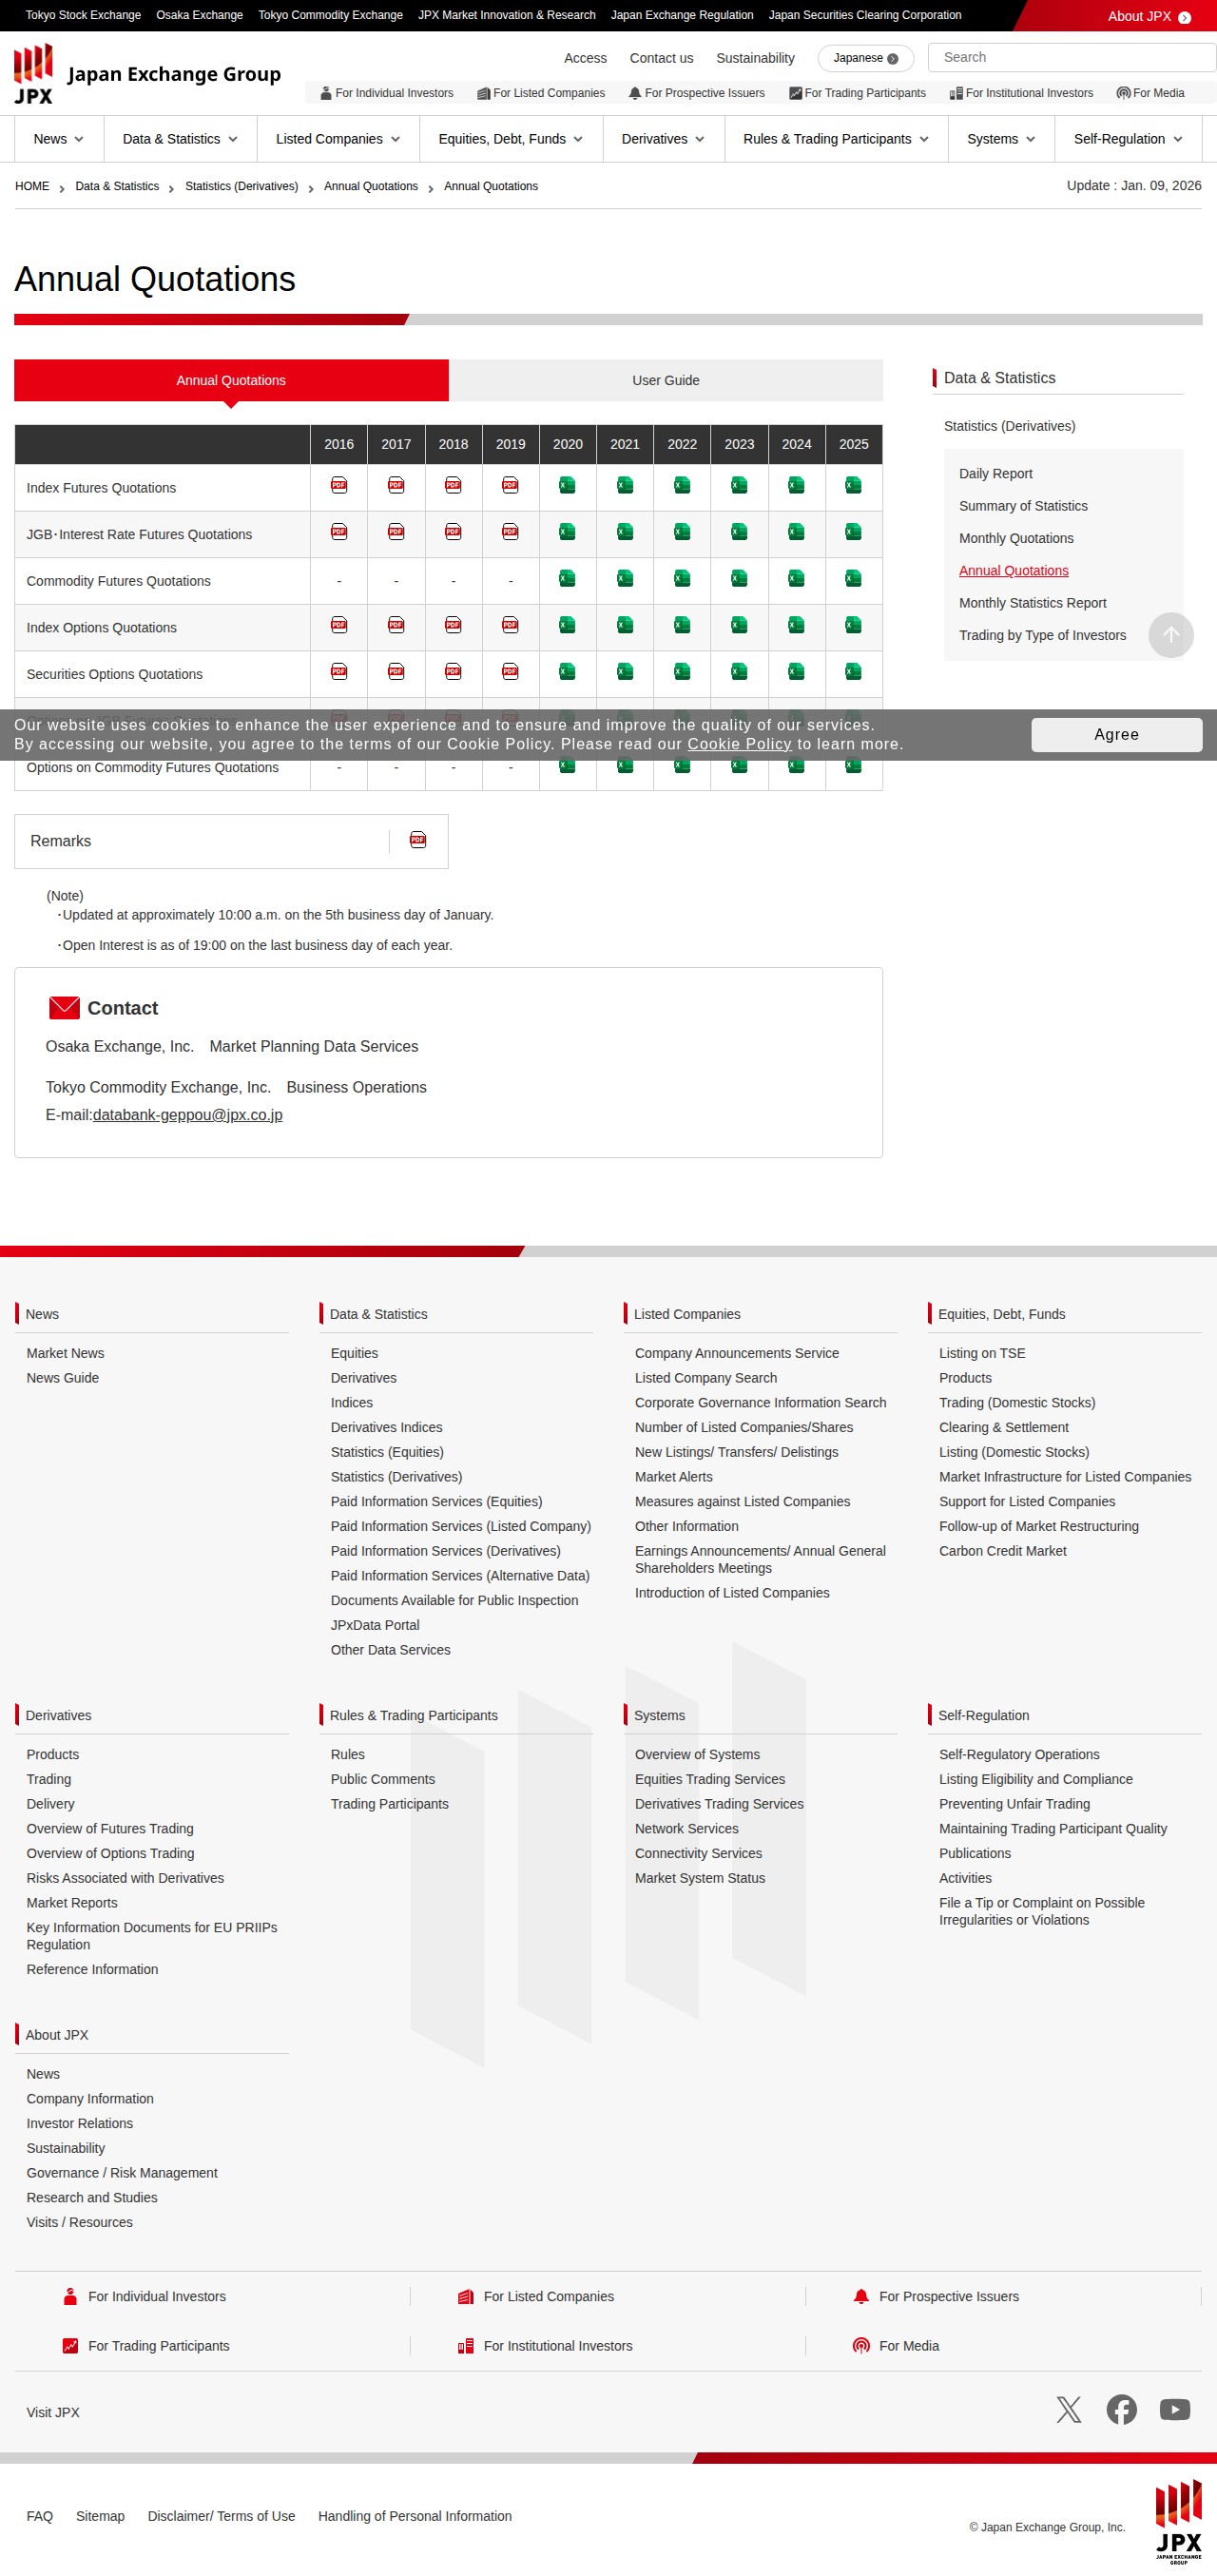Open Tokyo Stock Exchange top link
Viewport: 1217px width, 2576px height.
pyautogui.click(x=83, y=15)
